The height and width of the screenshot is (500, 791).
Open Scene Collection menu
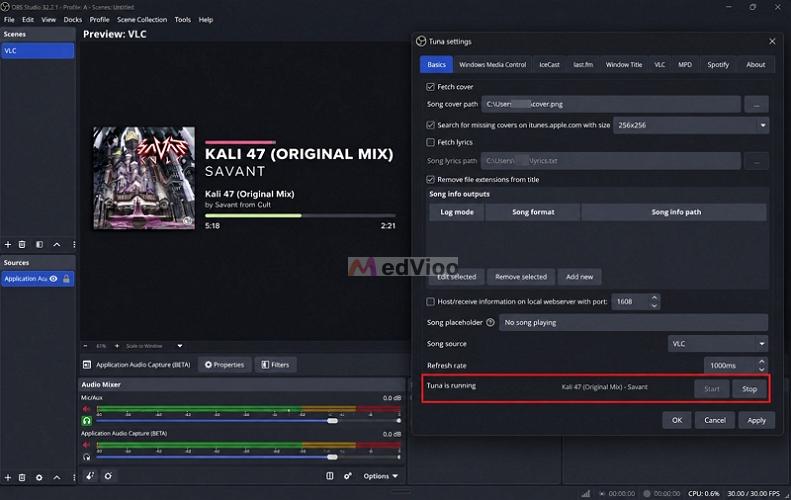(x=142, y=20)
